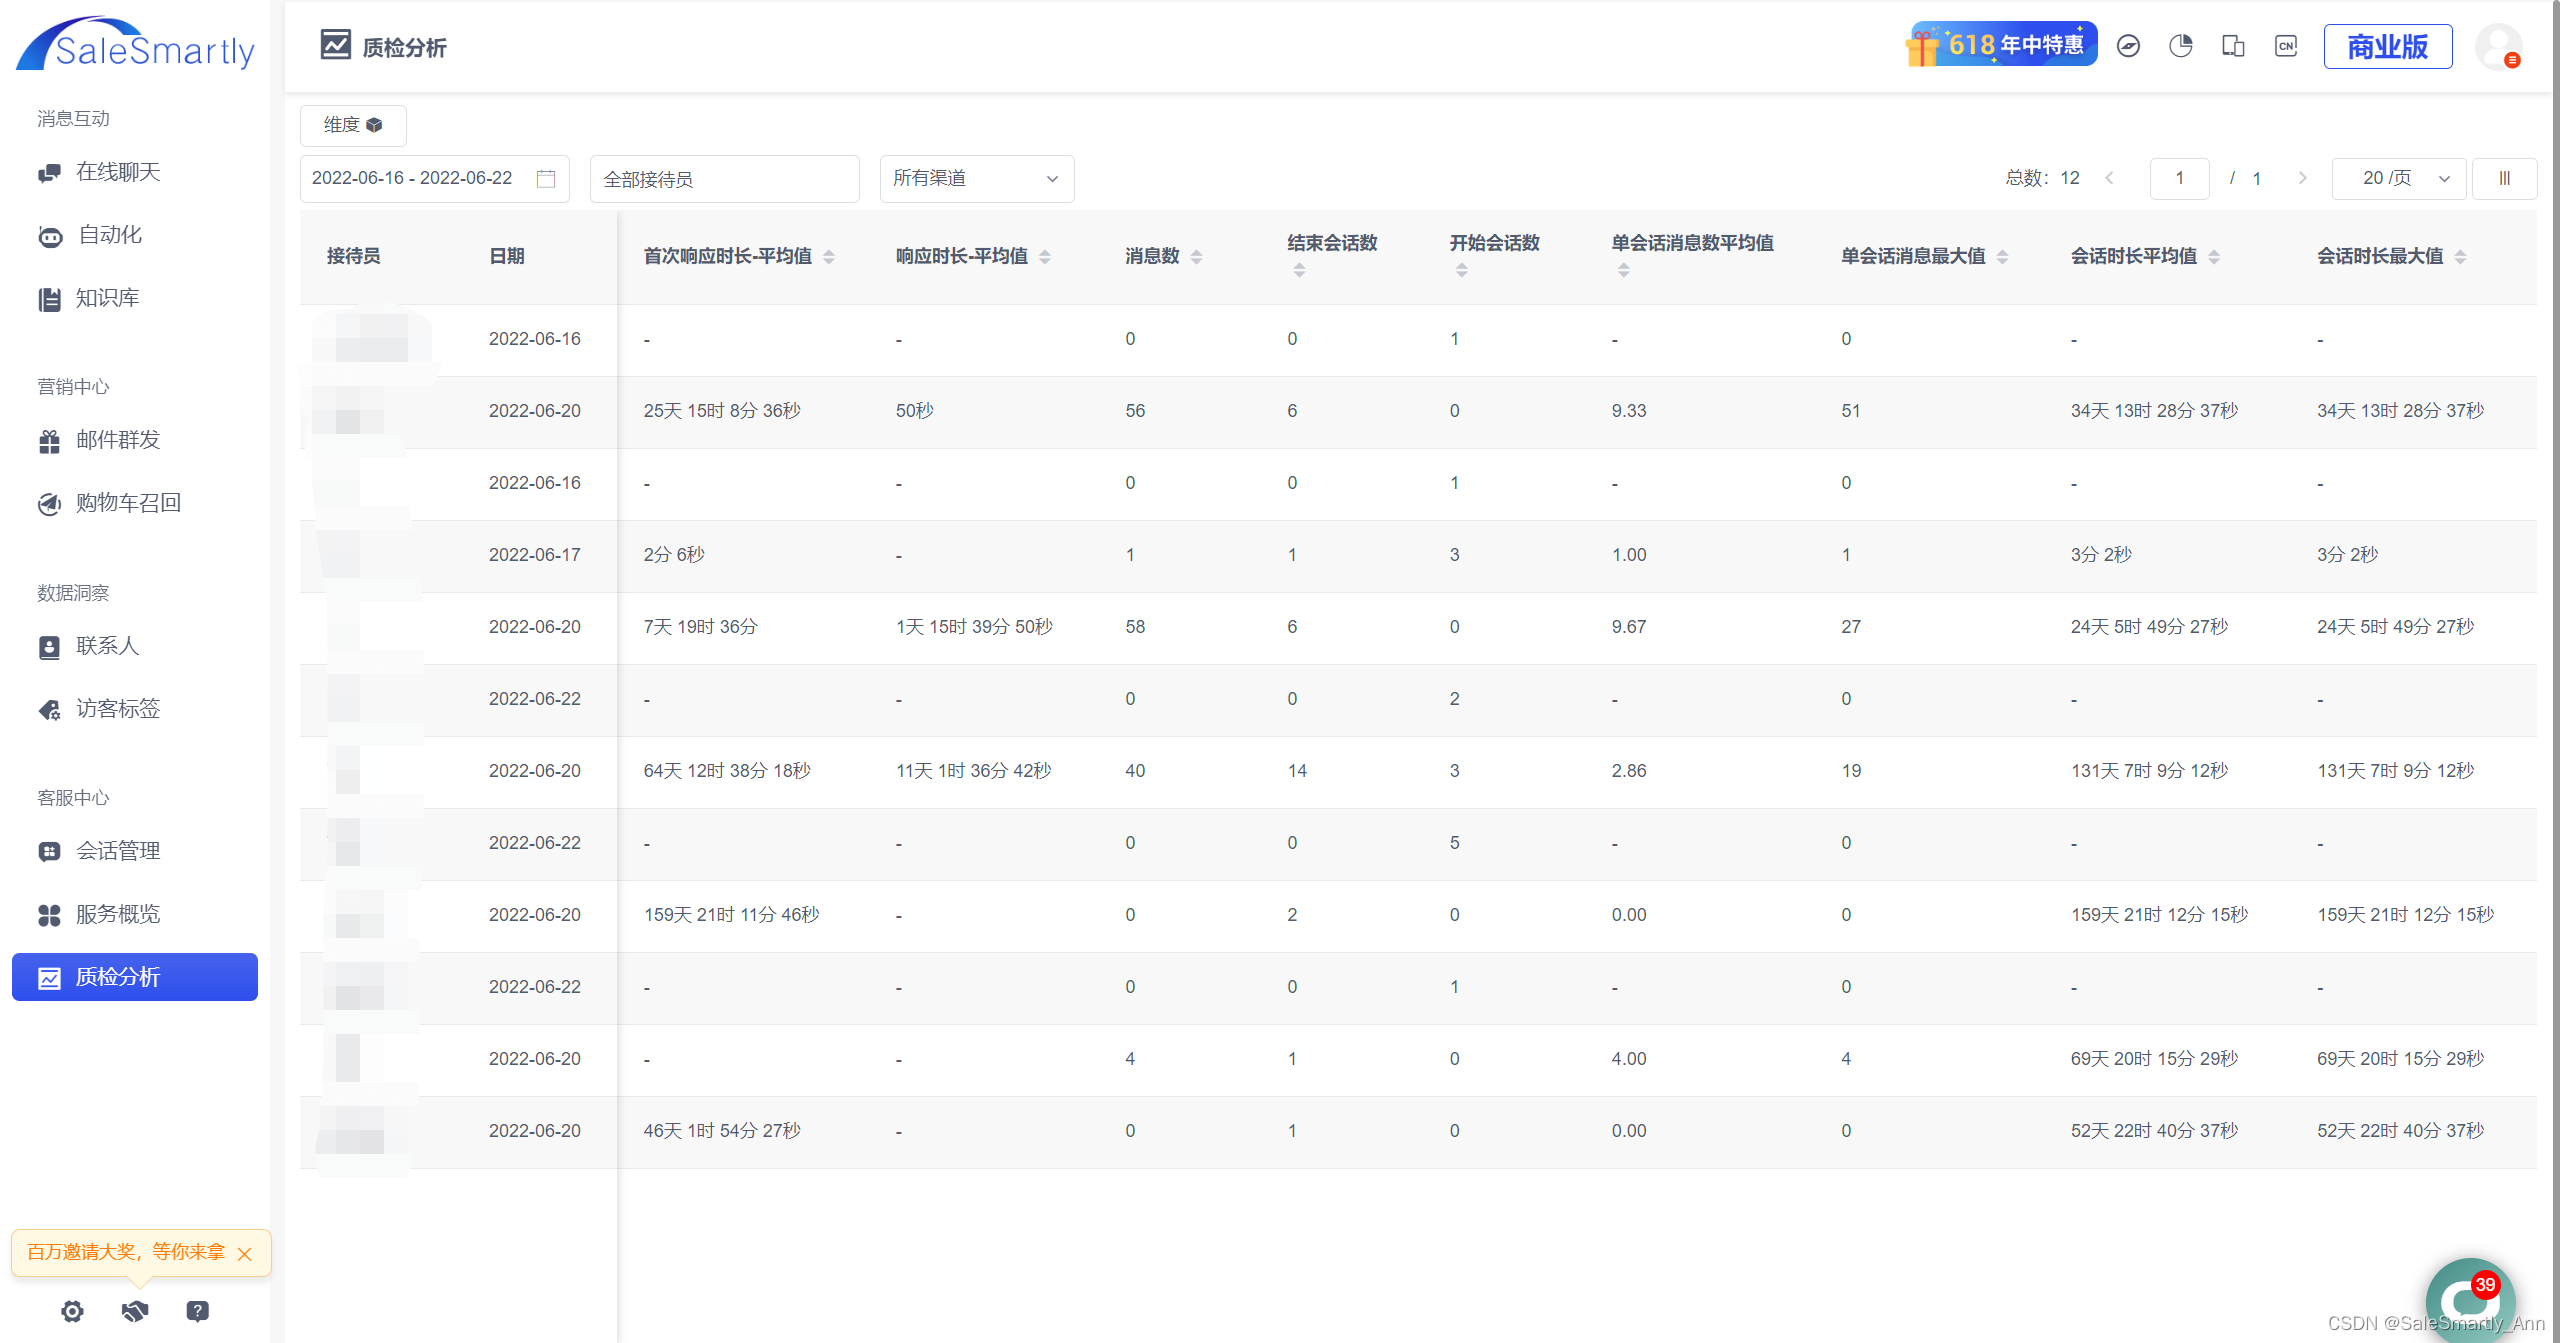Sort by 首次响应时长-平均值 column
This screenshot has height=1343, width=2560.
[829, 257]
